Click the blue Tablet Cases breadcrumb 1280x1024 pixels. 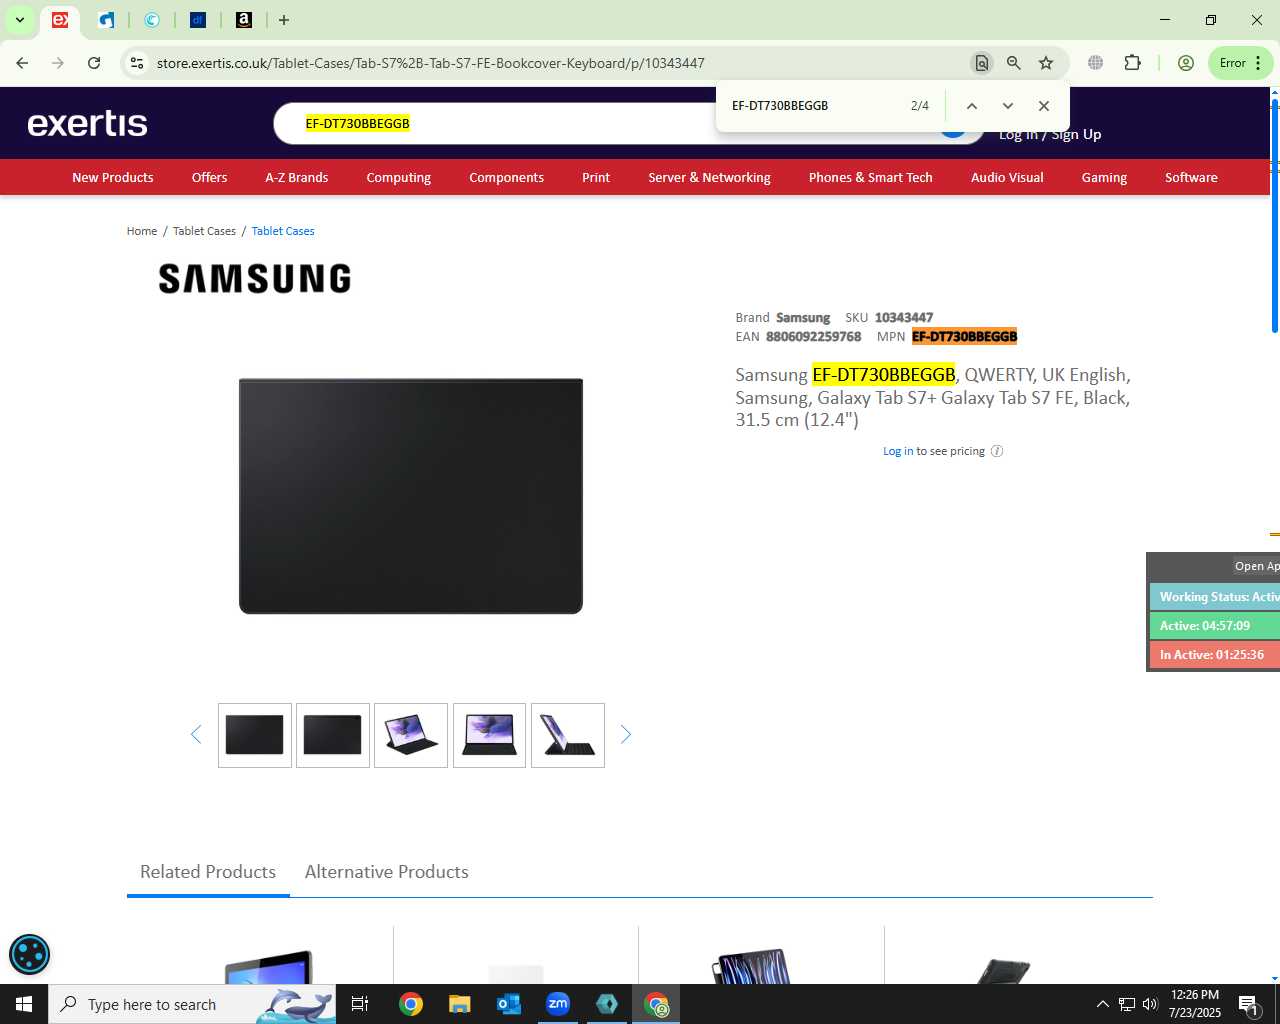tap(283, 231)
